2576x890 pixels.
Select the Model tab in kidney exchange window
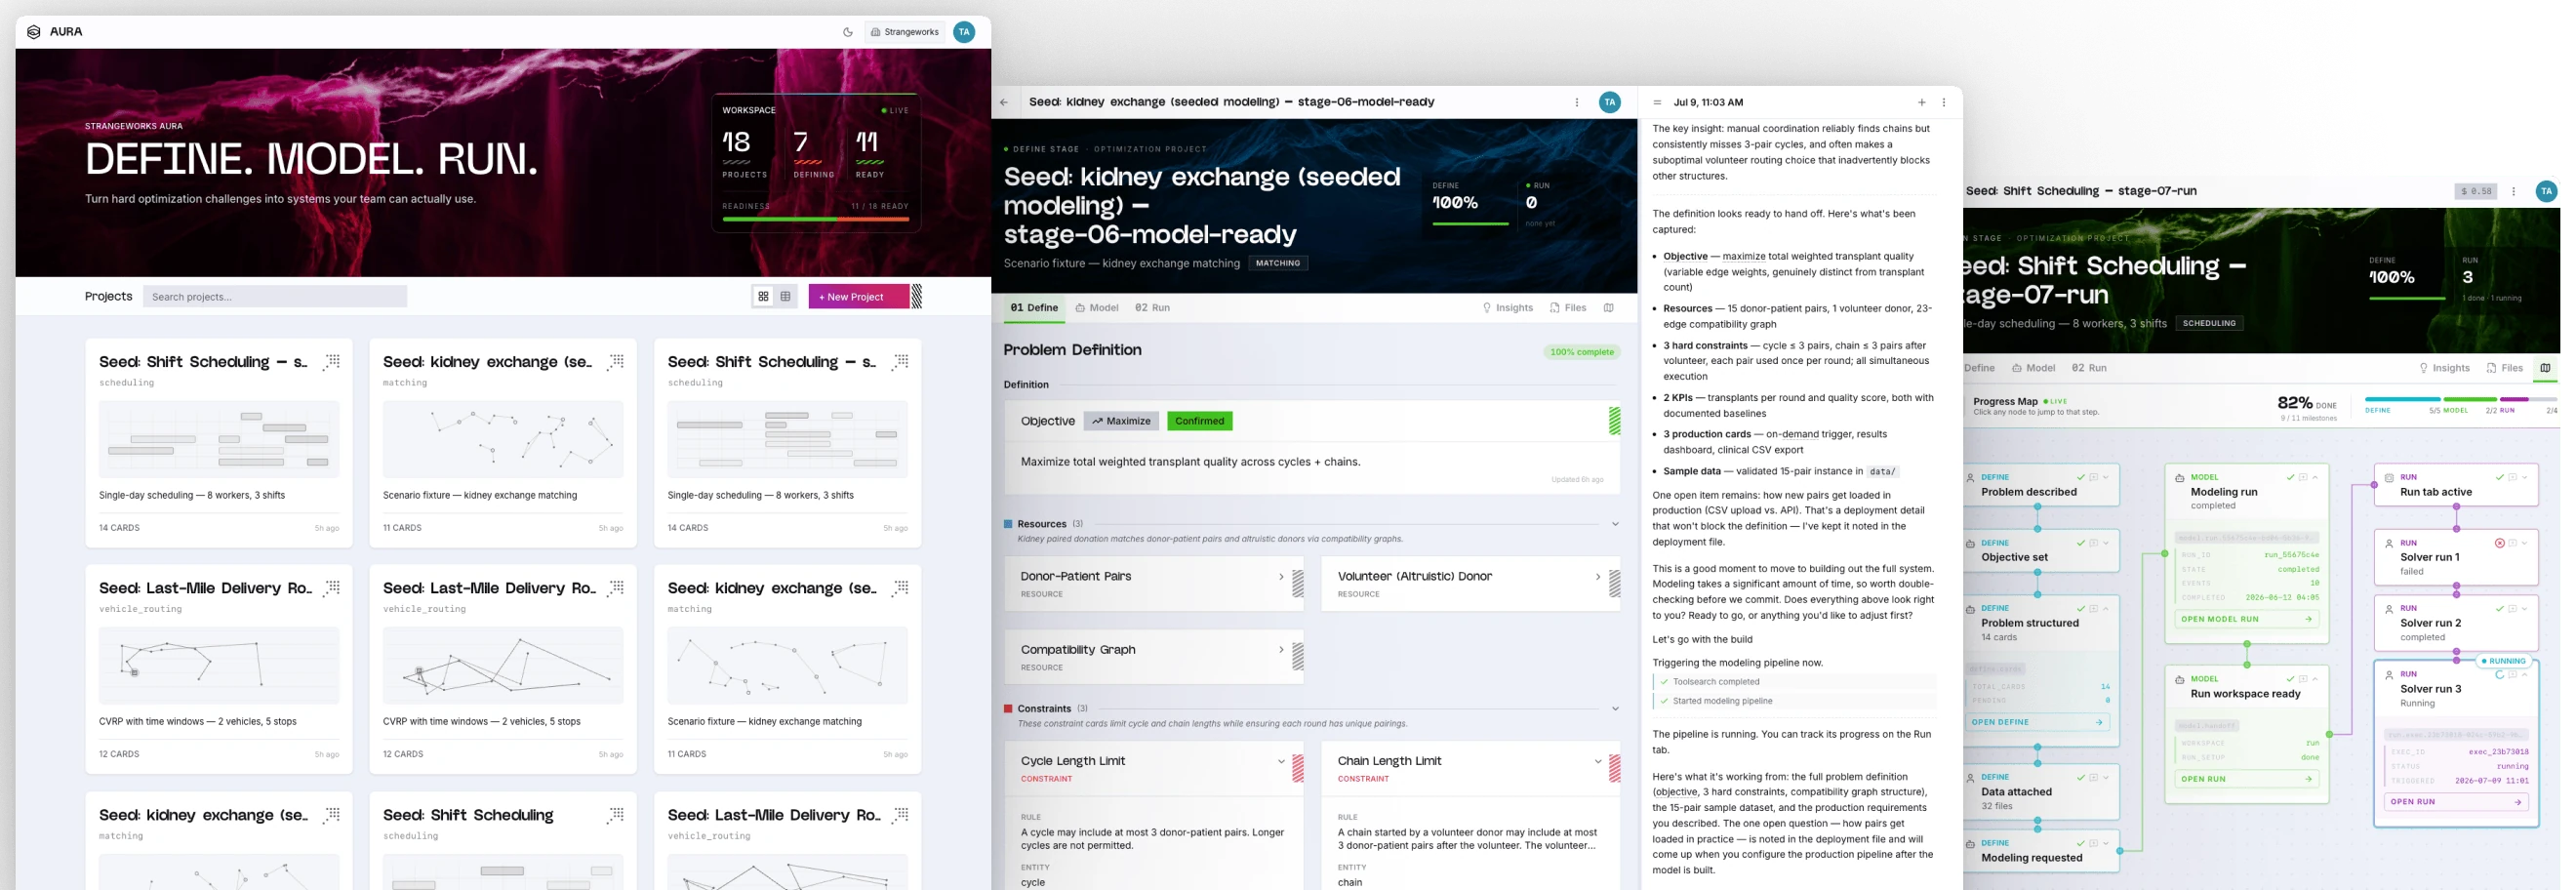(1097, 308)
